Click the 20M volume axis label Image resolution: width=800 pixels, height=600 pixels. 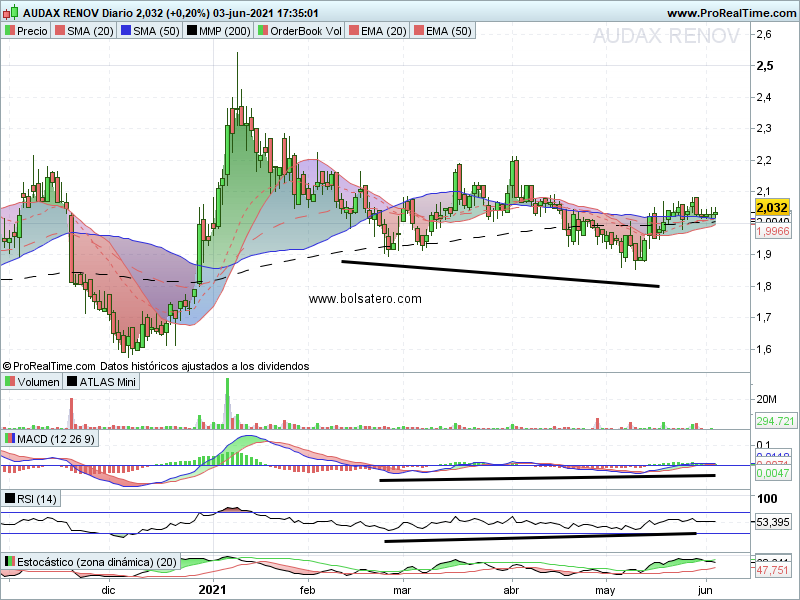click(766, 399)
